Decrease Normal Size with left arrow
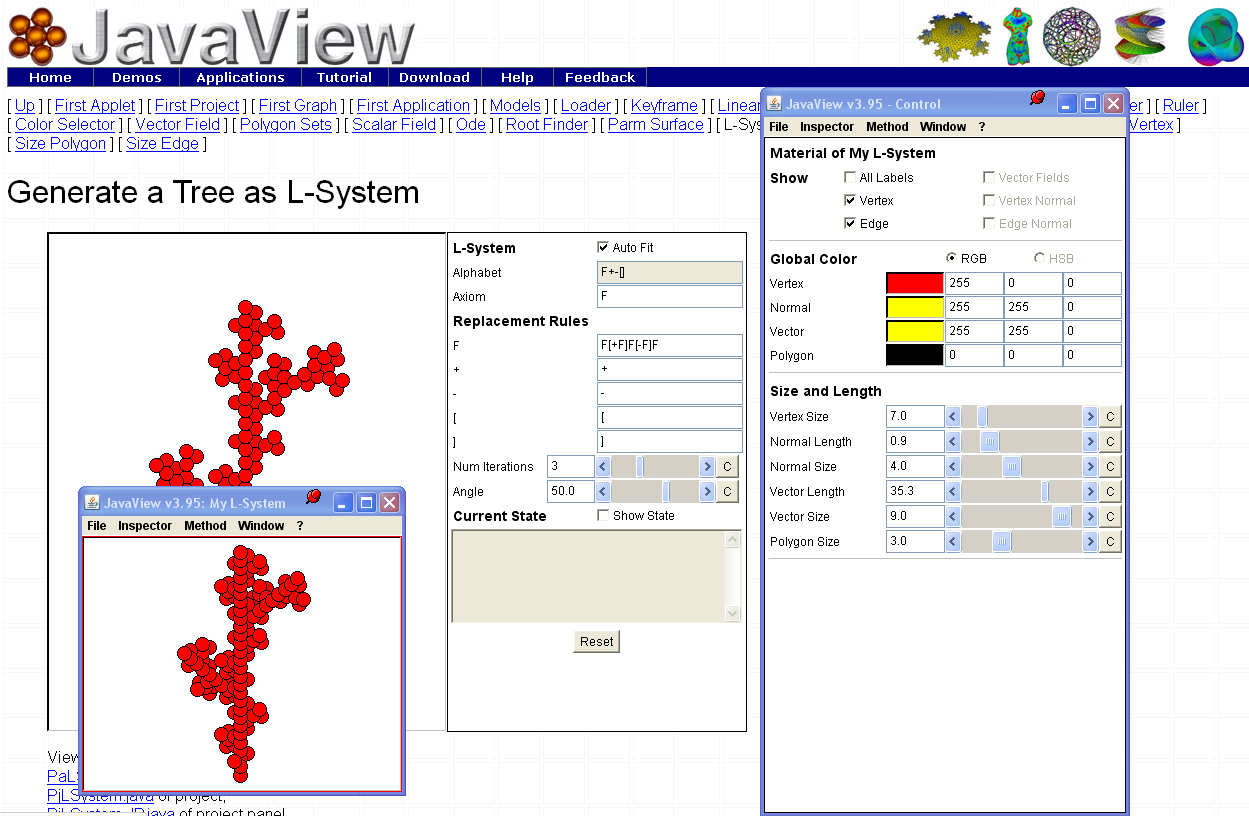The width and height of the screenshot is (1249, 816). pos(953,467)
